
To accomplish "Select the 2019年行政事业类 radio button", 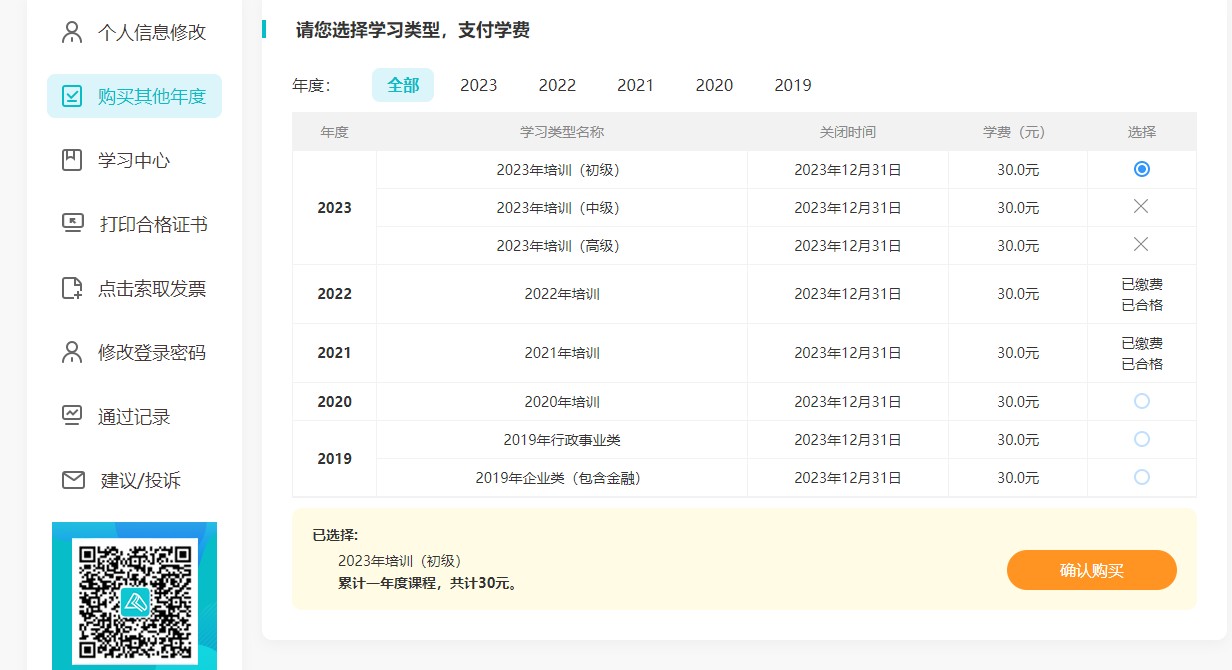I will (1141, 439).
